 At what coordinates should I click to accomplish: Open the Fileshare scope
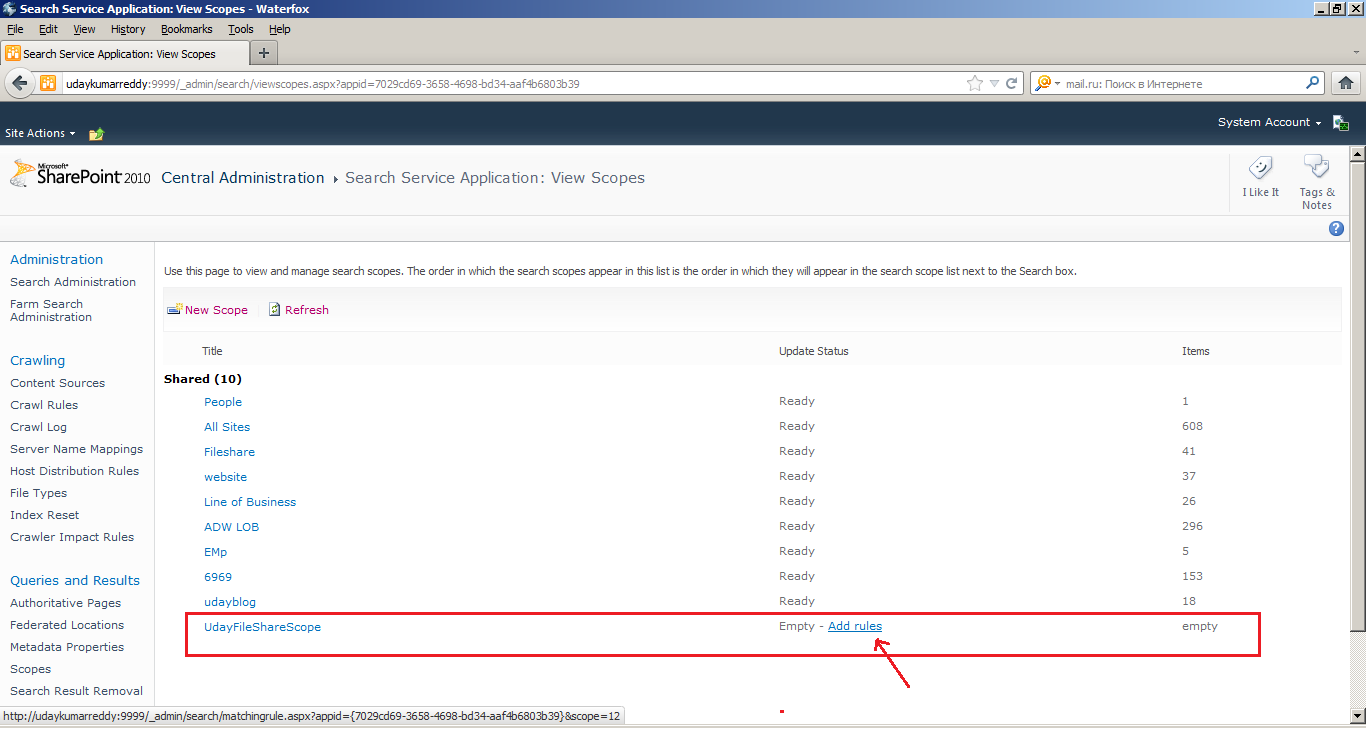[x=229, y=452]
